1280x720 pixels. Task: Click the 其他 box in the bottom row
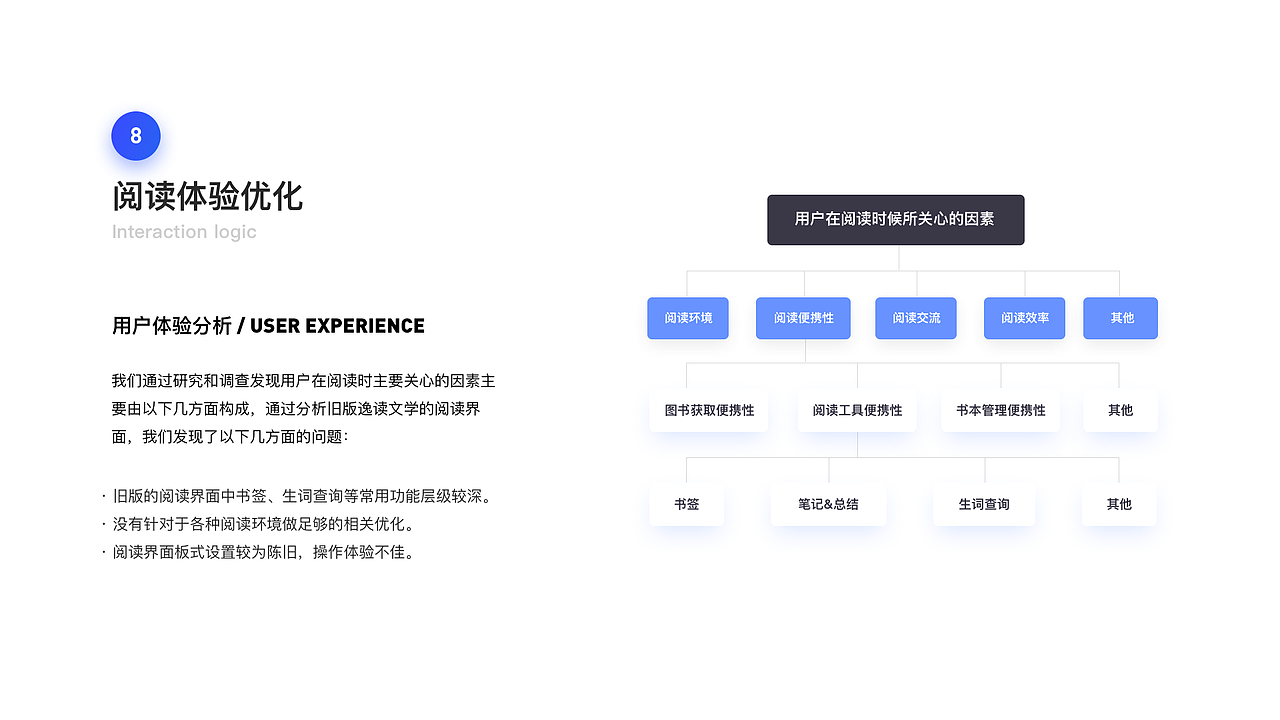coord(1119,505)
